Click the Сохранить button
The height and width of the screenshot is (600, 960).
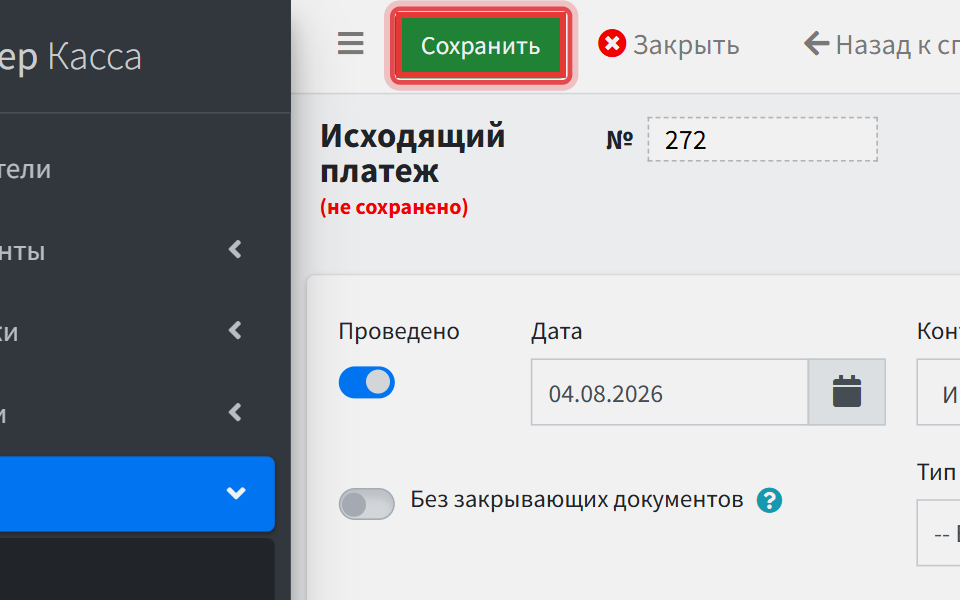click(481, 45)
